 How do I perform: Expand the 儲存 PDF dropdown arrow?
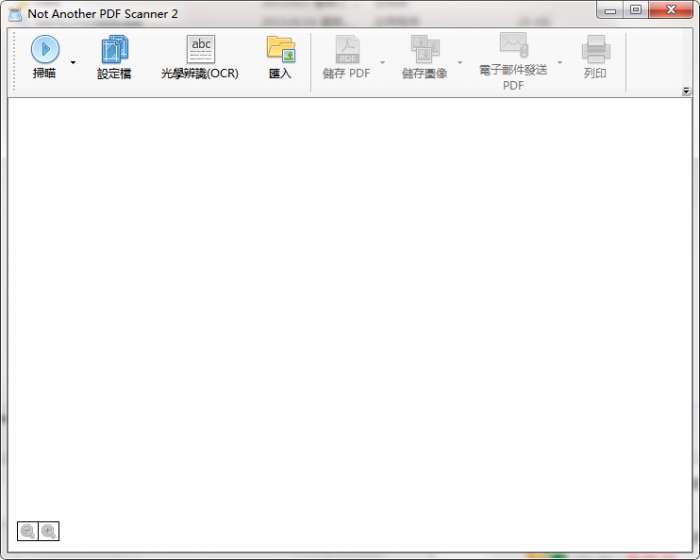(x=383, y=62)
